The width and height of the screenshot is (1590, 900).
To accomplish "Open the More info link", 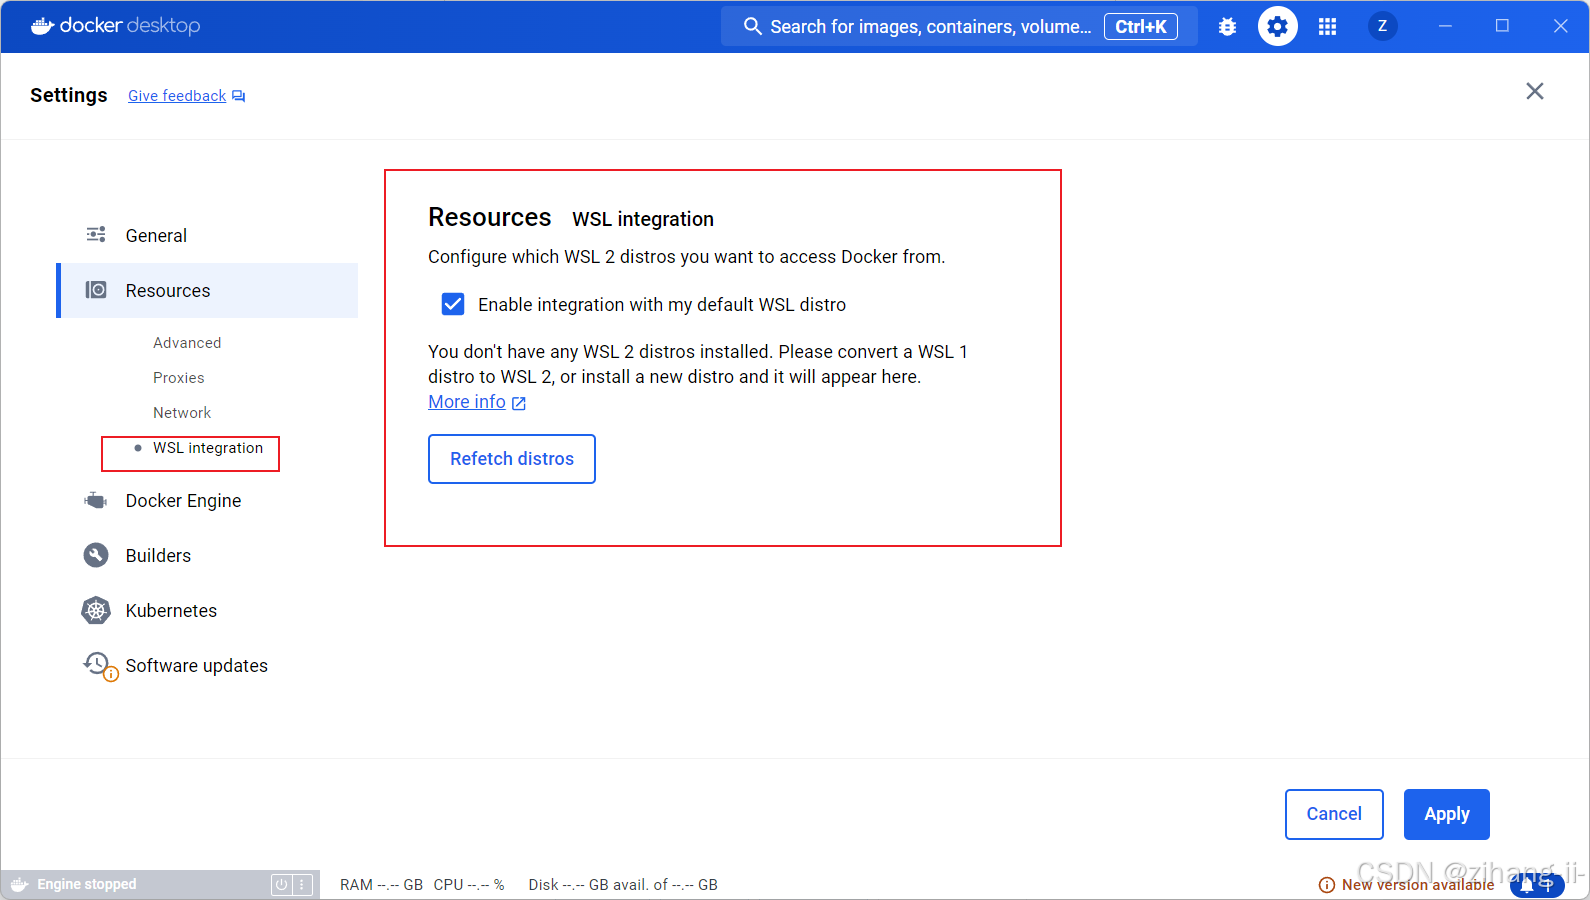I will tap(467, 402).
